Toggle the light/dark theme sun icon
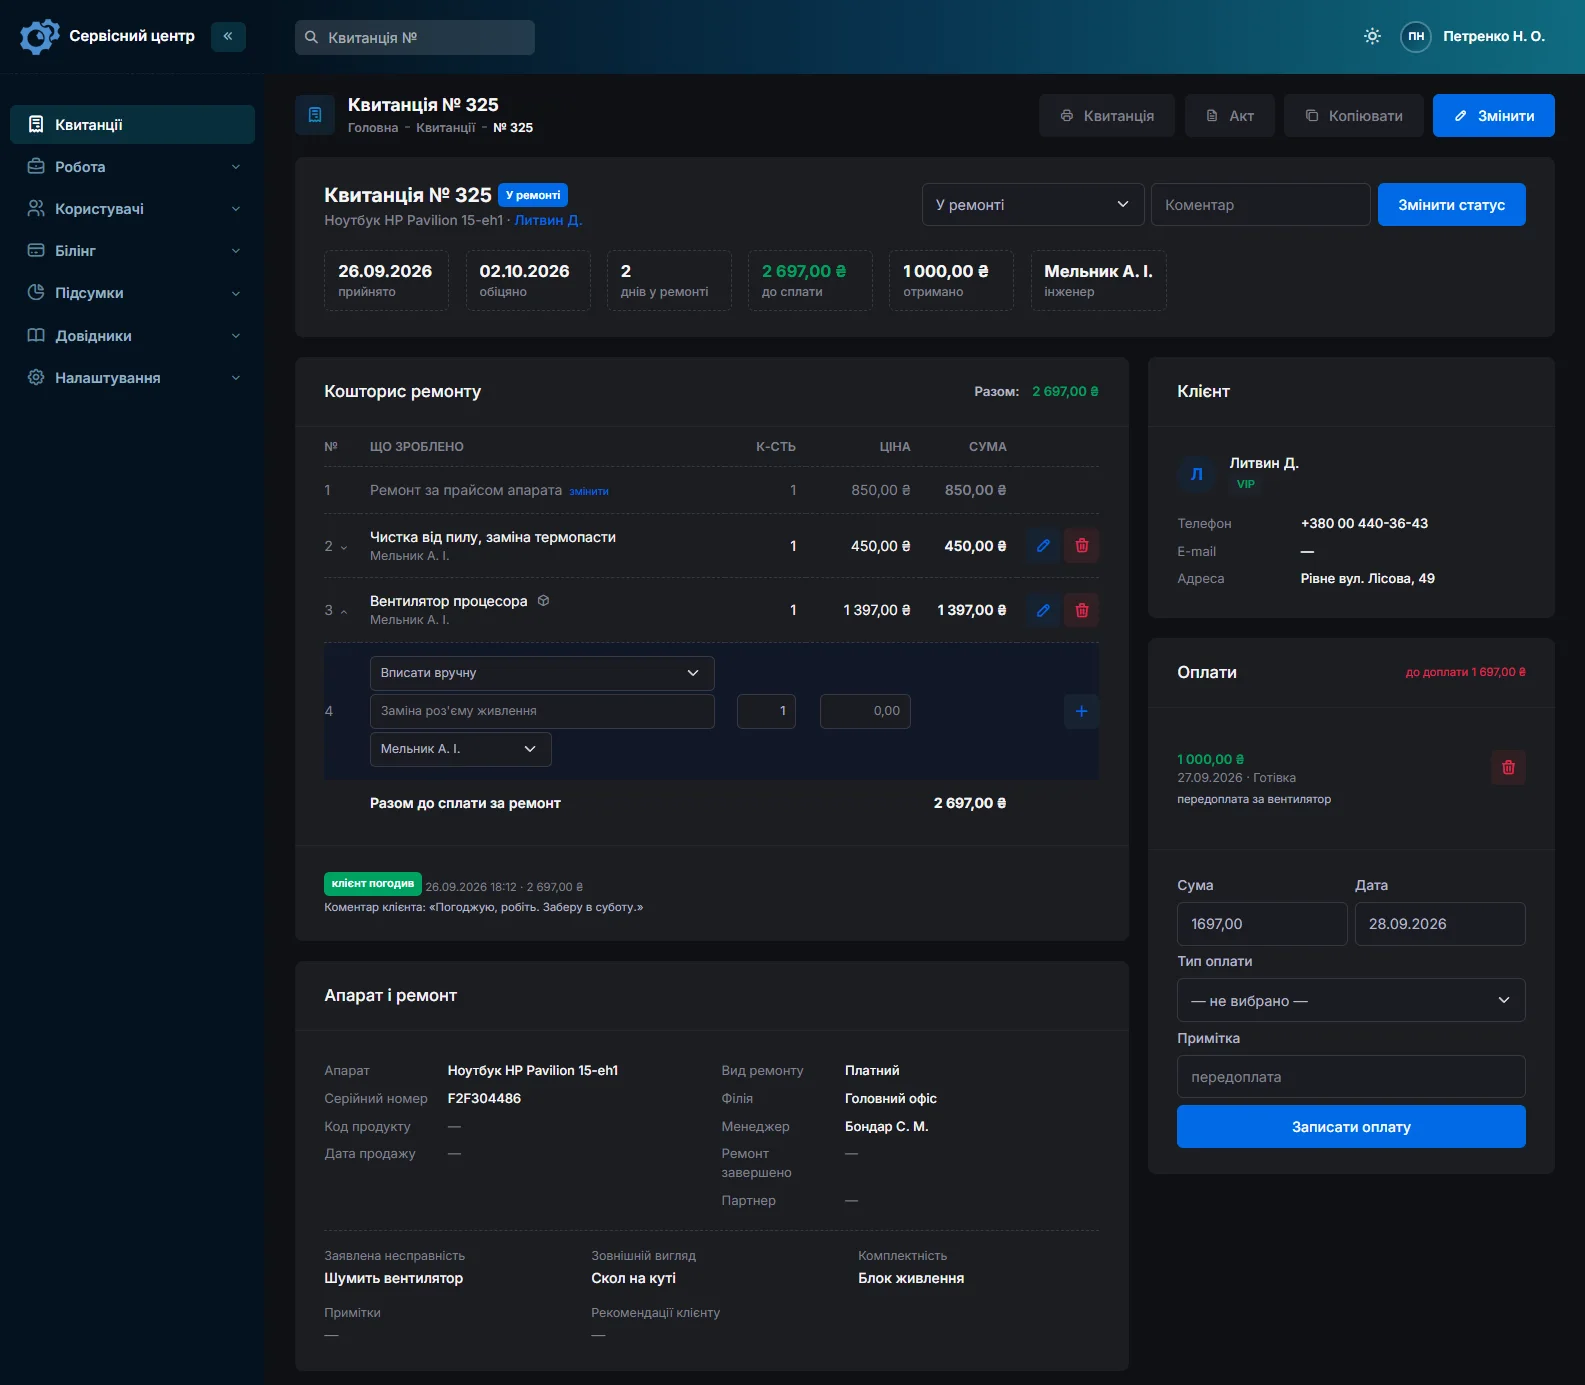The width and height of the screenshot is (1585, 1385). coord(1372,36)
